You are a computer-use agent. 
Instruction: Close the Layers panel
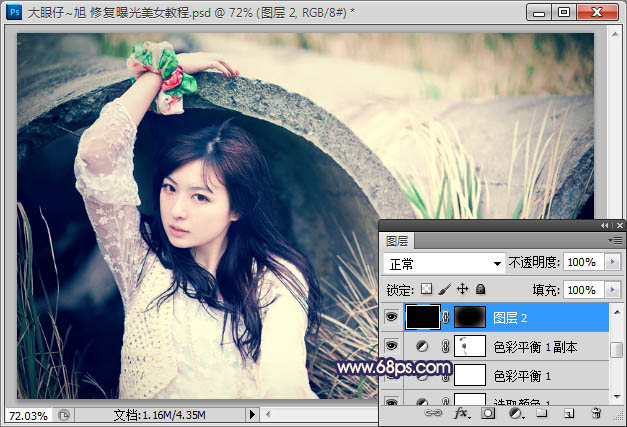coord(619,226)
